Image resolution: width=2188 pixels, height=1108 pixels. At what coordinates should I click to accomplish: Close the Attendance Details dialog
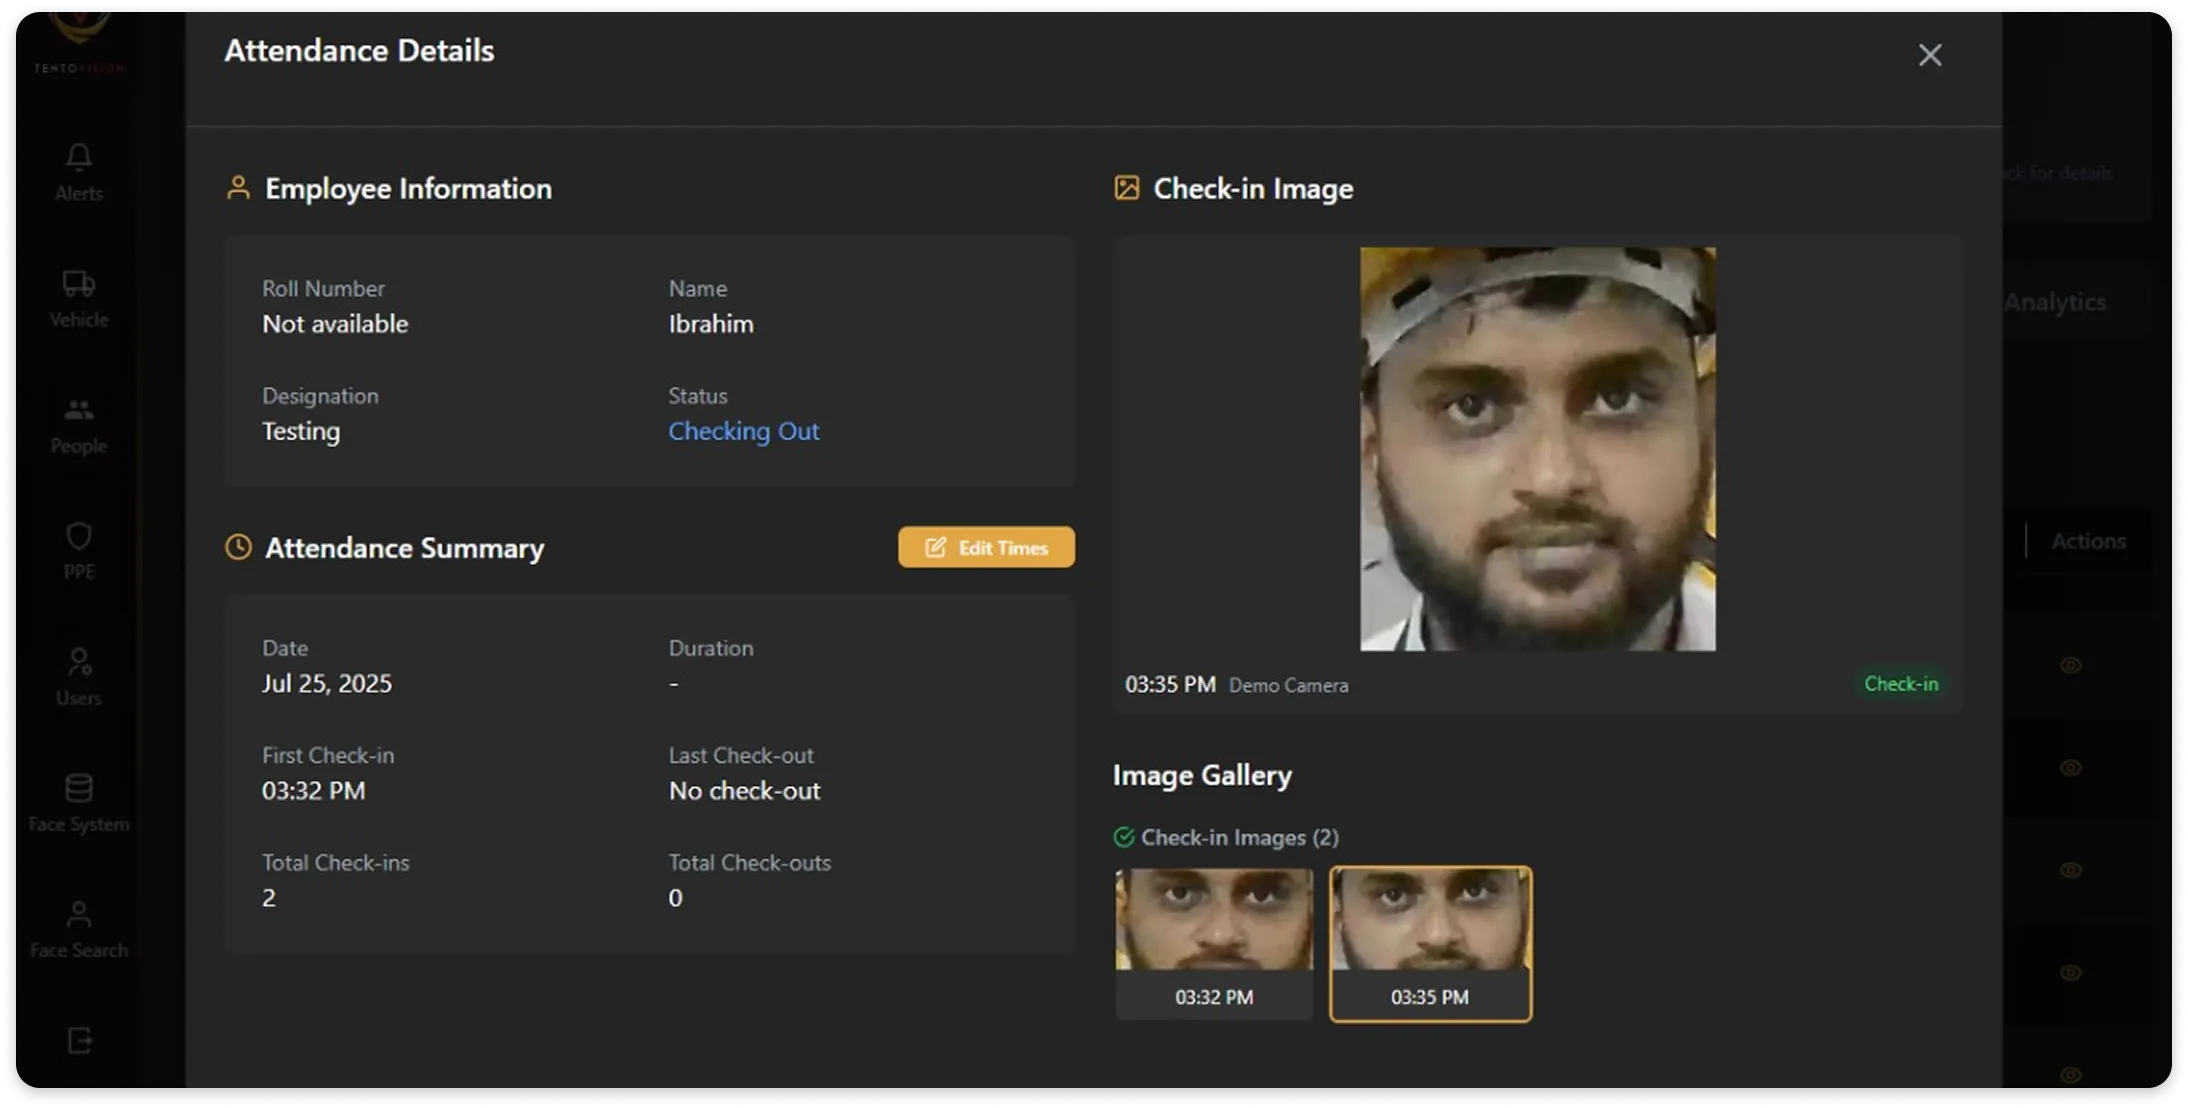pyautogui.click(x=1930, y=55)
